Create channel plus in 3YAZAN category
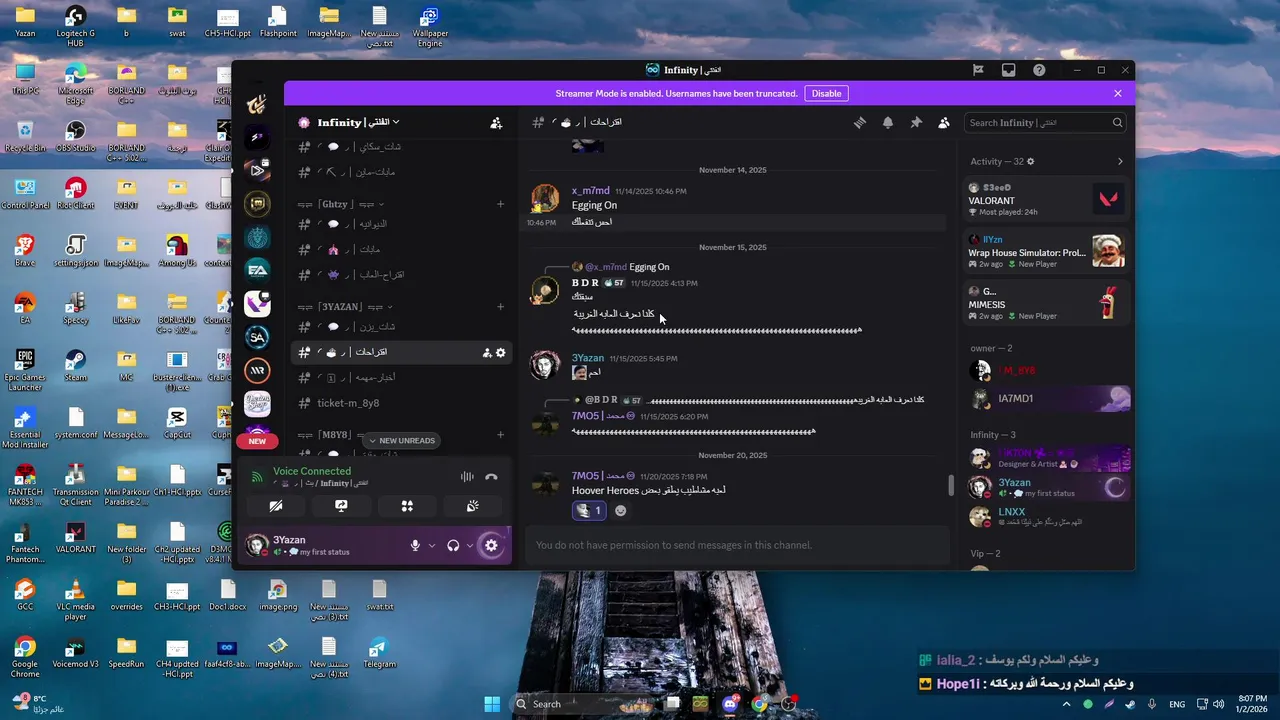The width and height of the screenshot is (1280, 720). pos(500,307)
